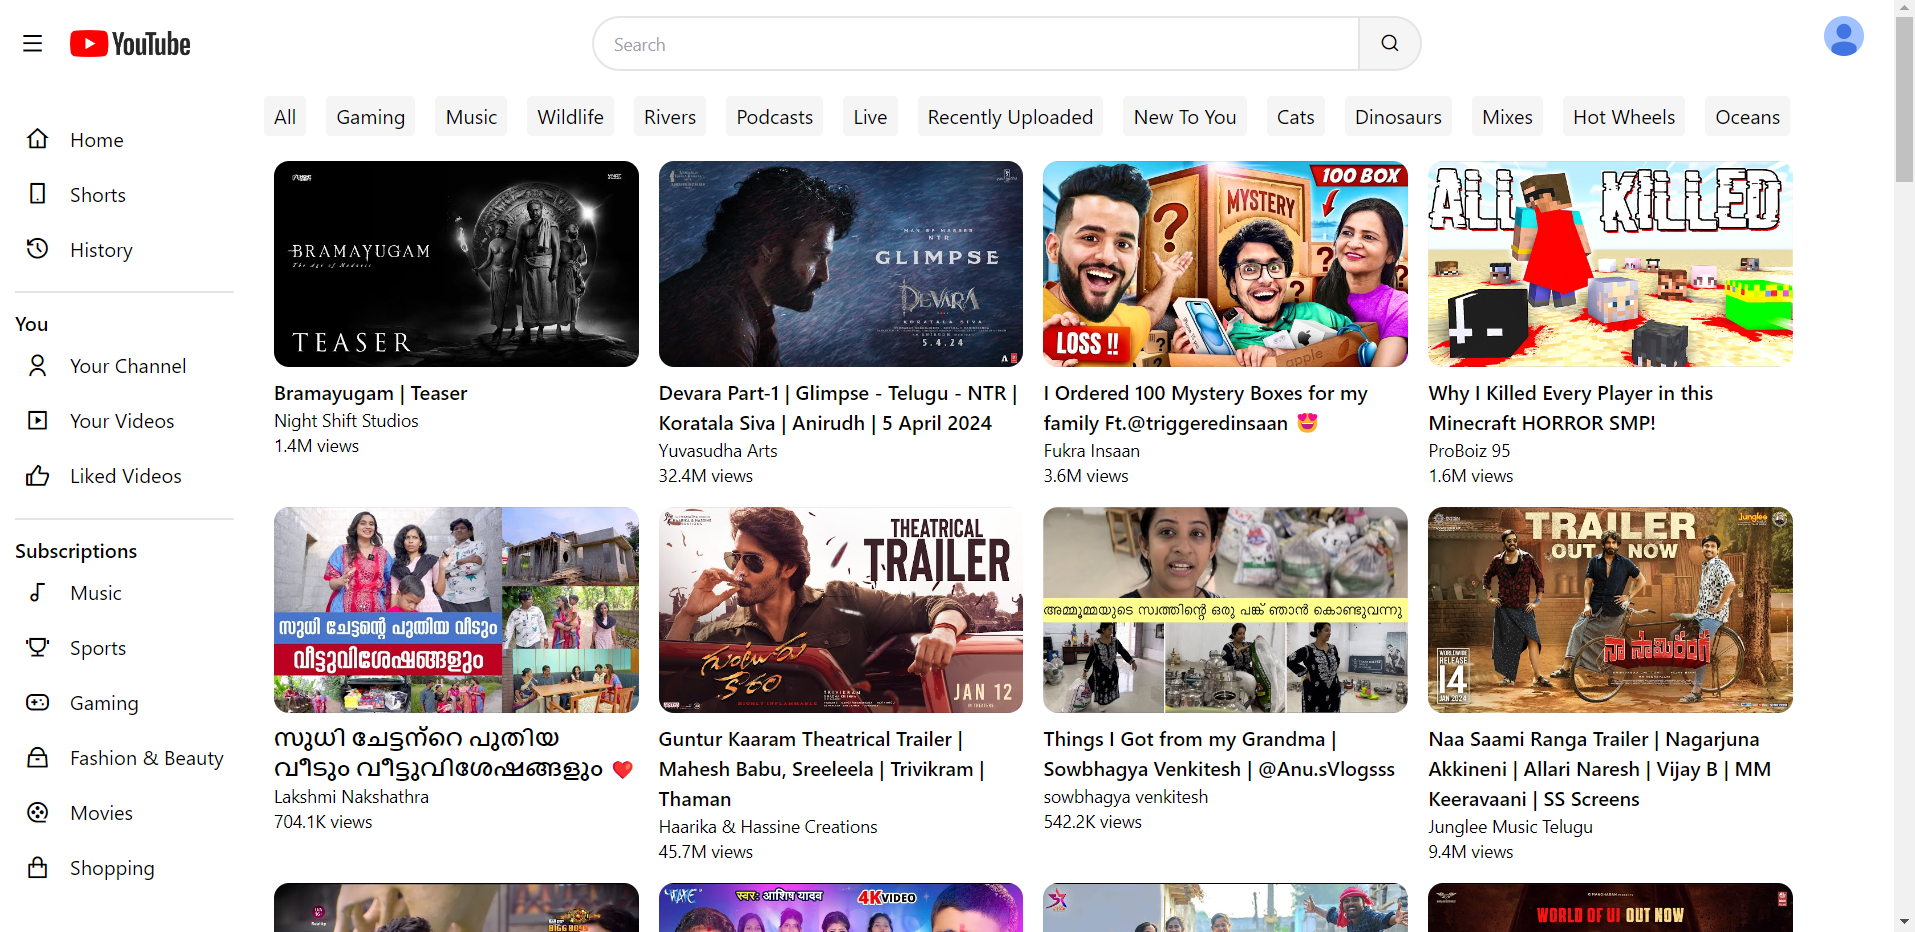Open the Minecraft All Killed thumbnail

tap(1610, 264)
